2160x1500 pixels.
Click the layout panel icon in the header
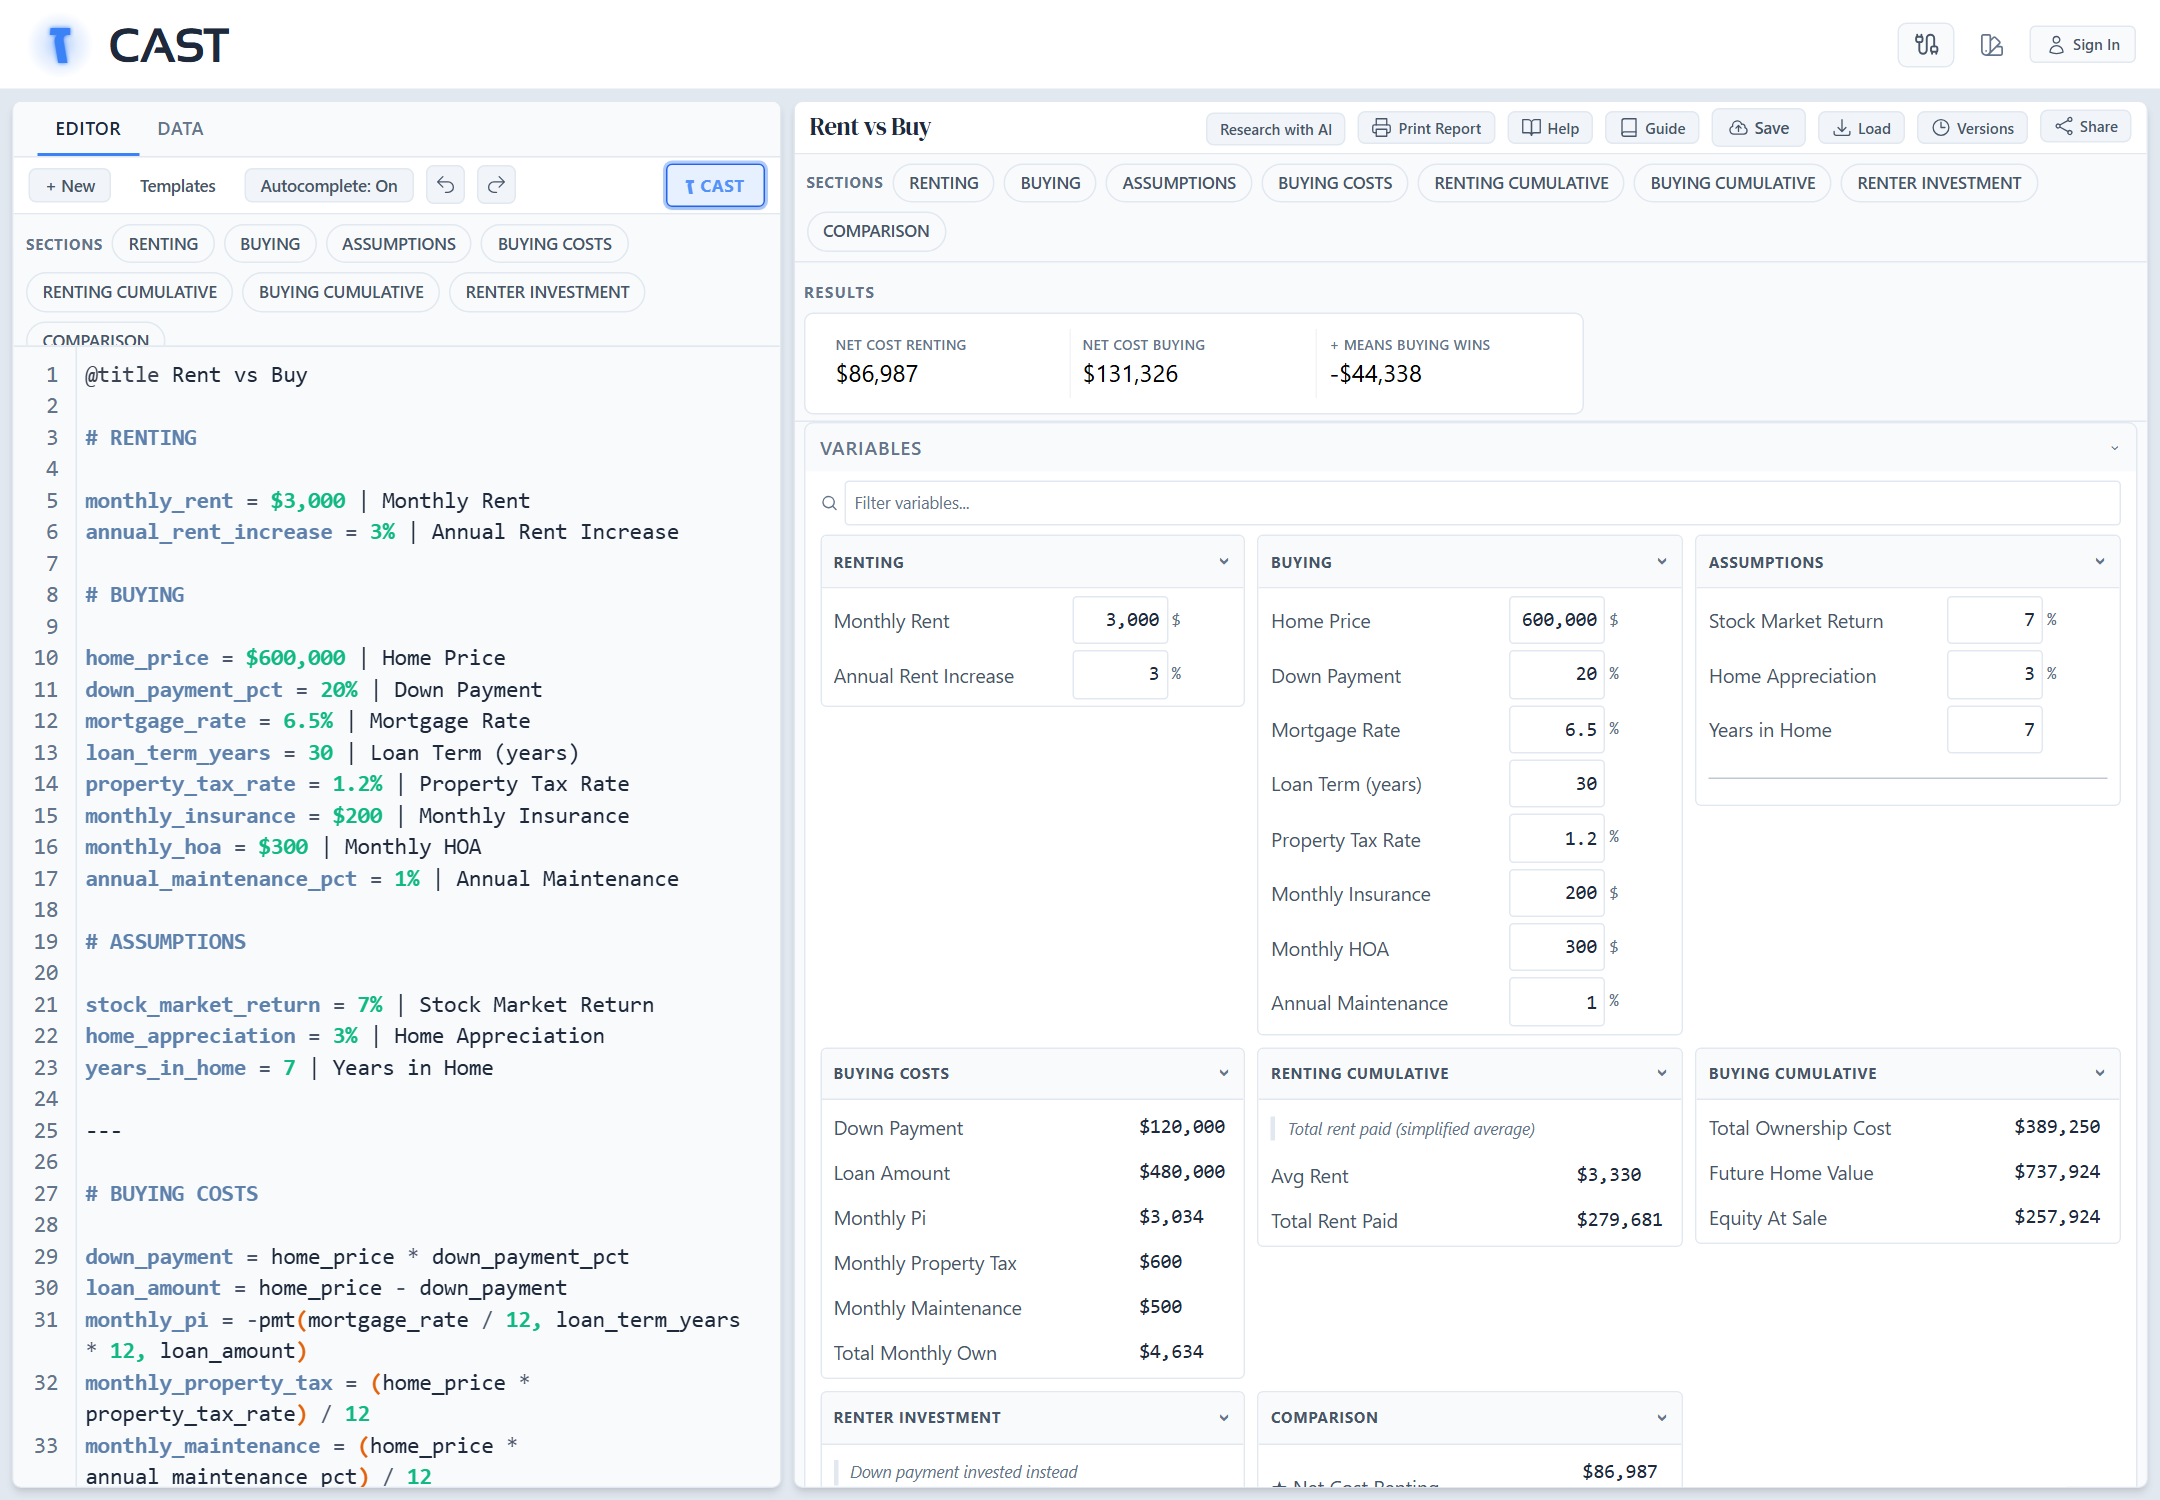1991,45
